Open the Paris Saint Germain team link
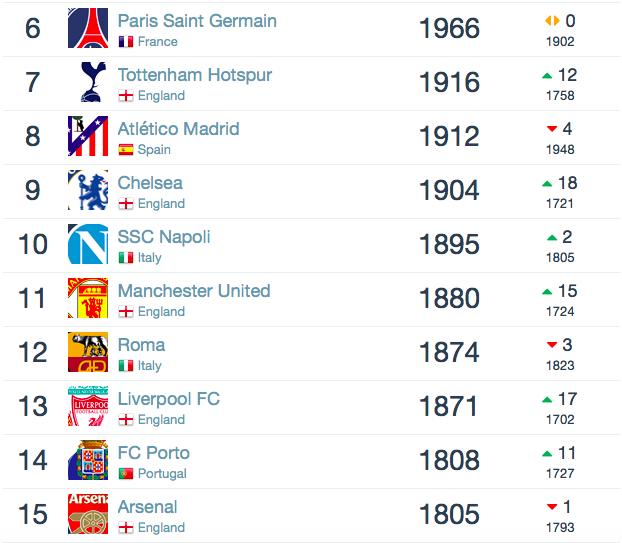The width and height of the screenshot is (622, 543). click(197, 21)
